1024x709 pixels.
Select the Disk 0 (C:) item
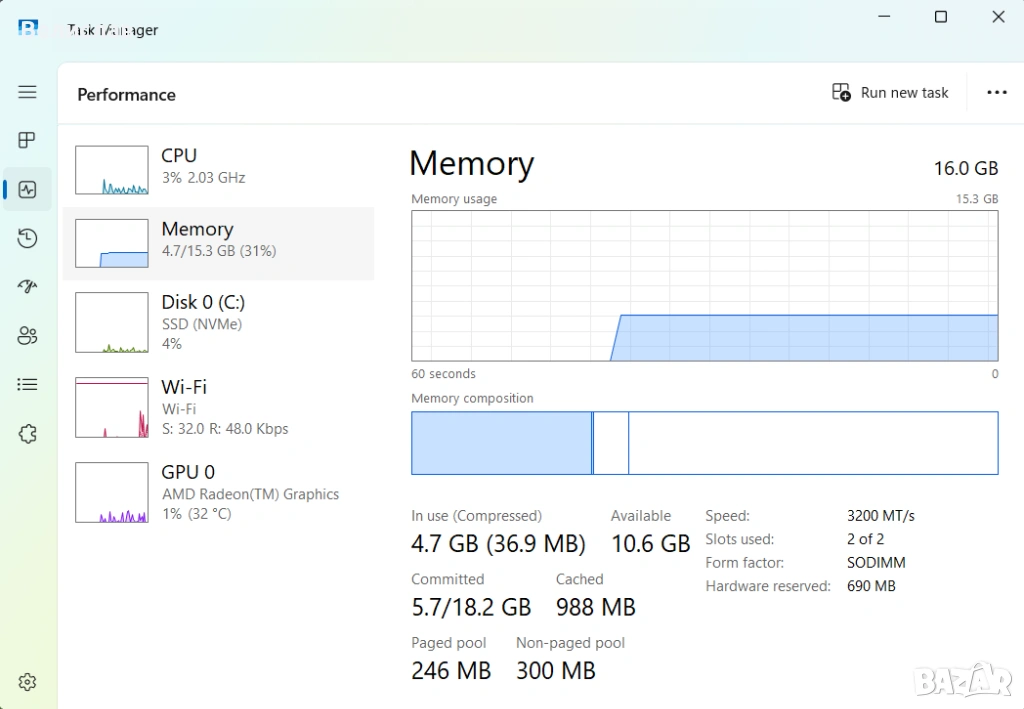pos(218,322)
